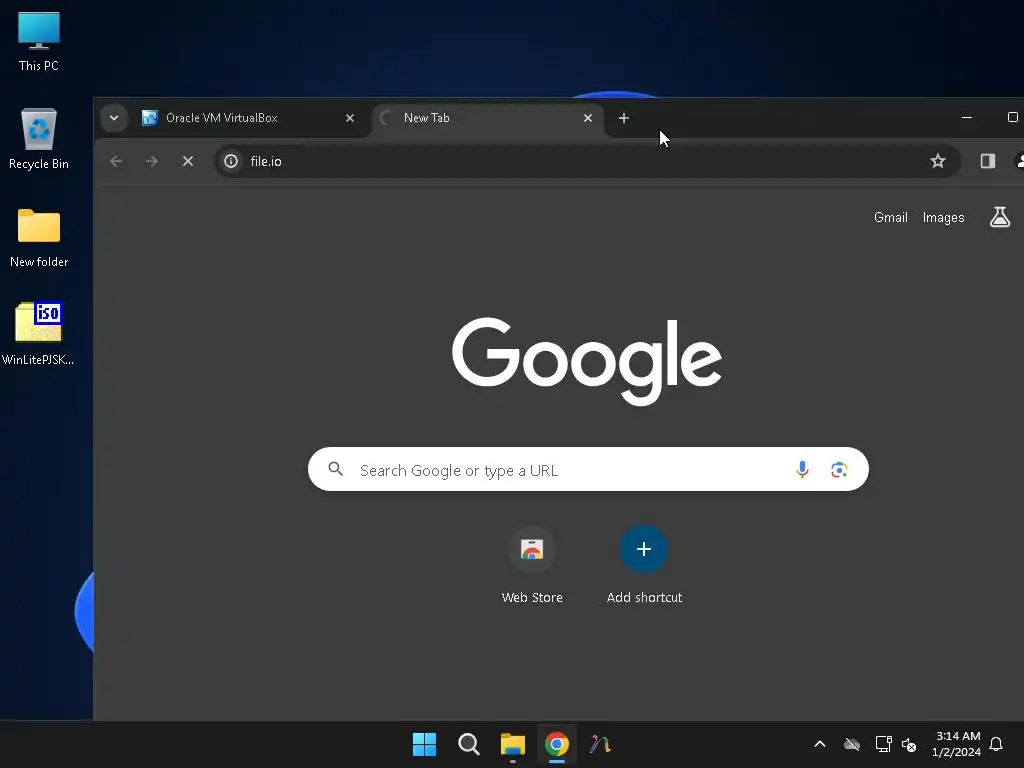This screenshot has height=768, width=1024.
Task: Stop loading the page
Action: click(188, 161)
